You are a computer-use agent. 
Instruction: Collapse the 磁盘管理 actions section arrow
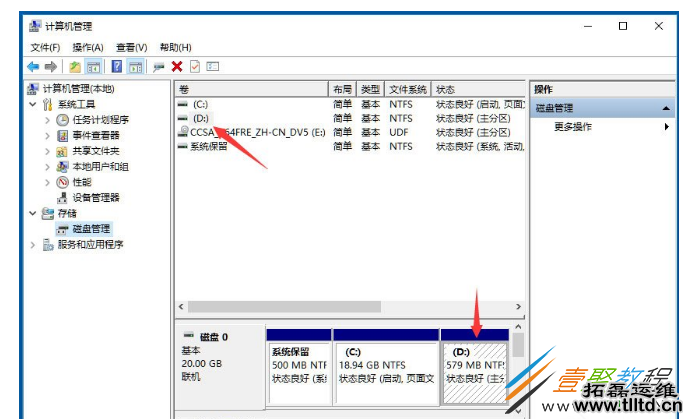tap(666, 108)
